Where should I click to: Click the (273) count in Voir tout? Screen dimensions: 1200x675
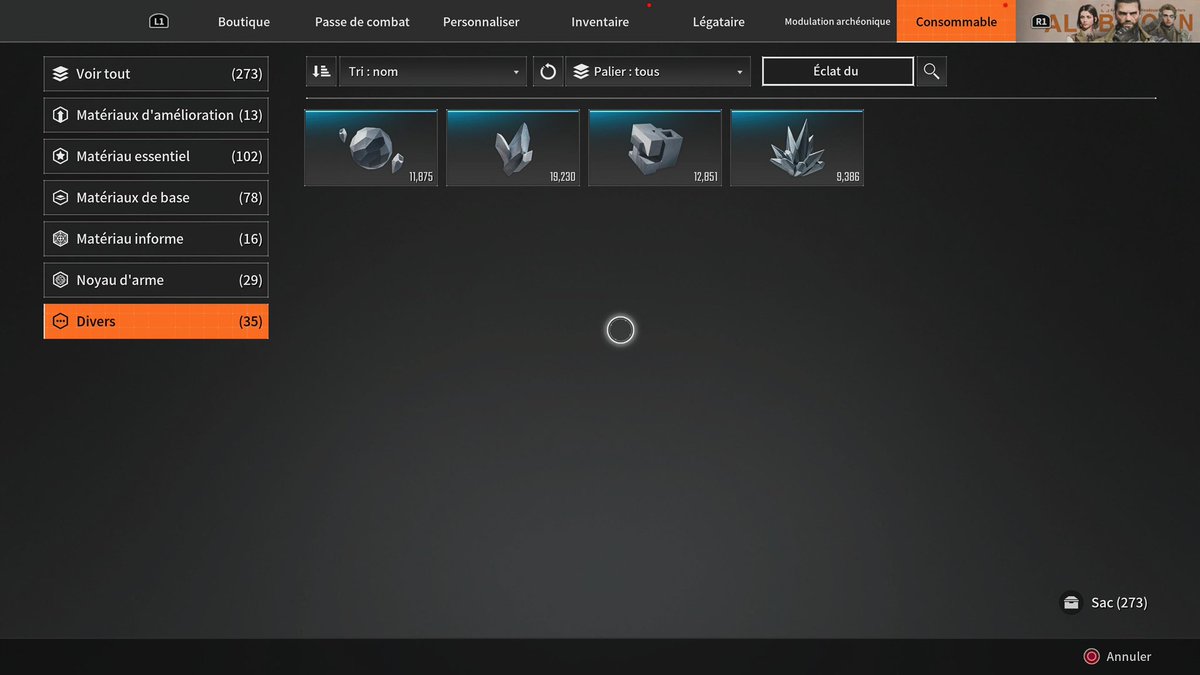[x=247, y=74]
